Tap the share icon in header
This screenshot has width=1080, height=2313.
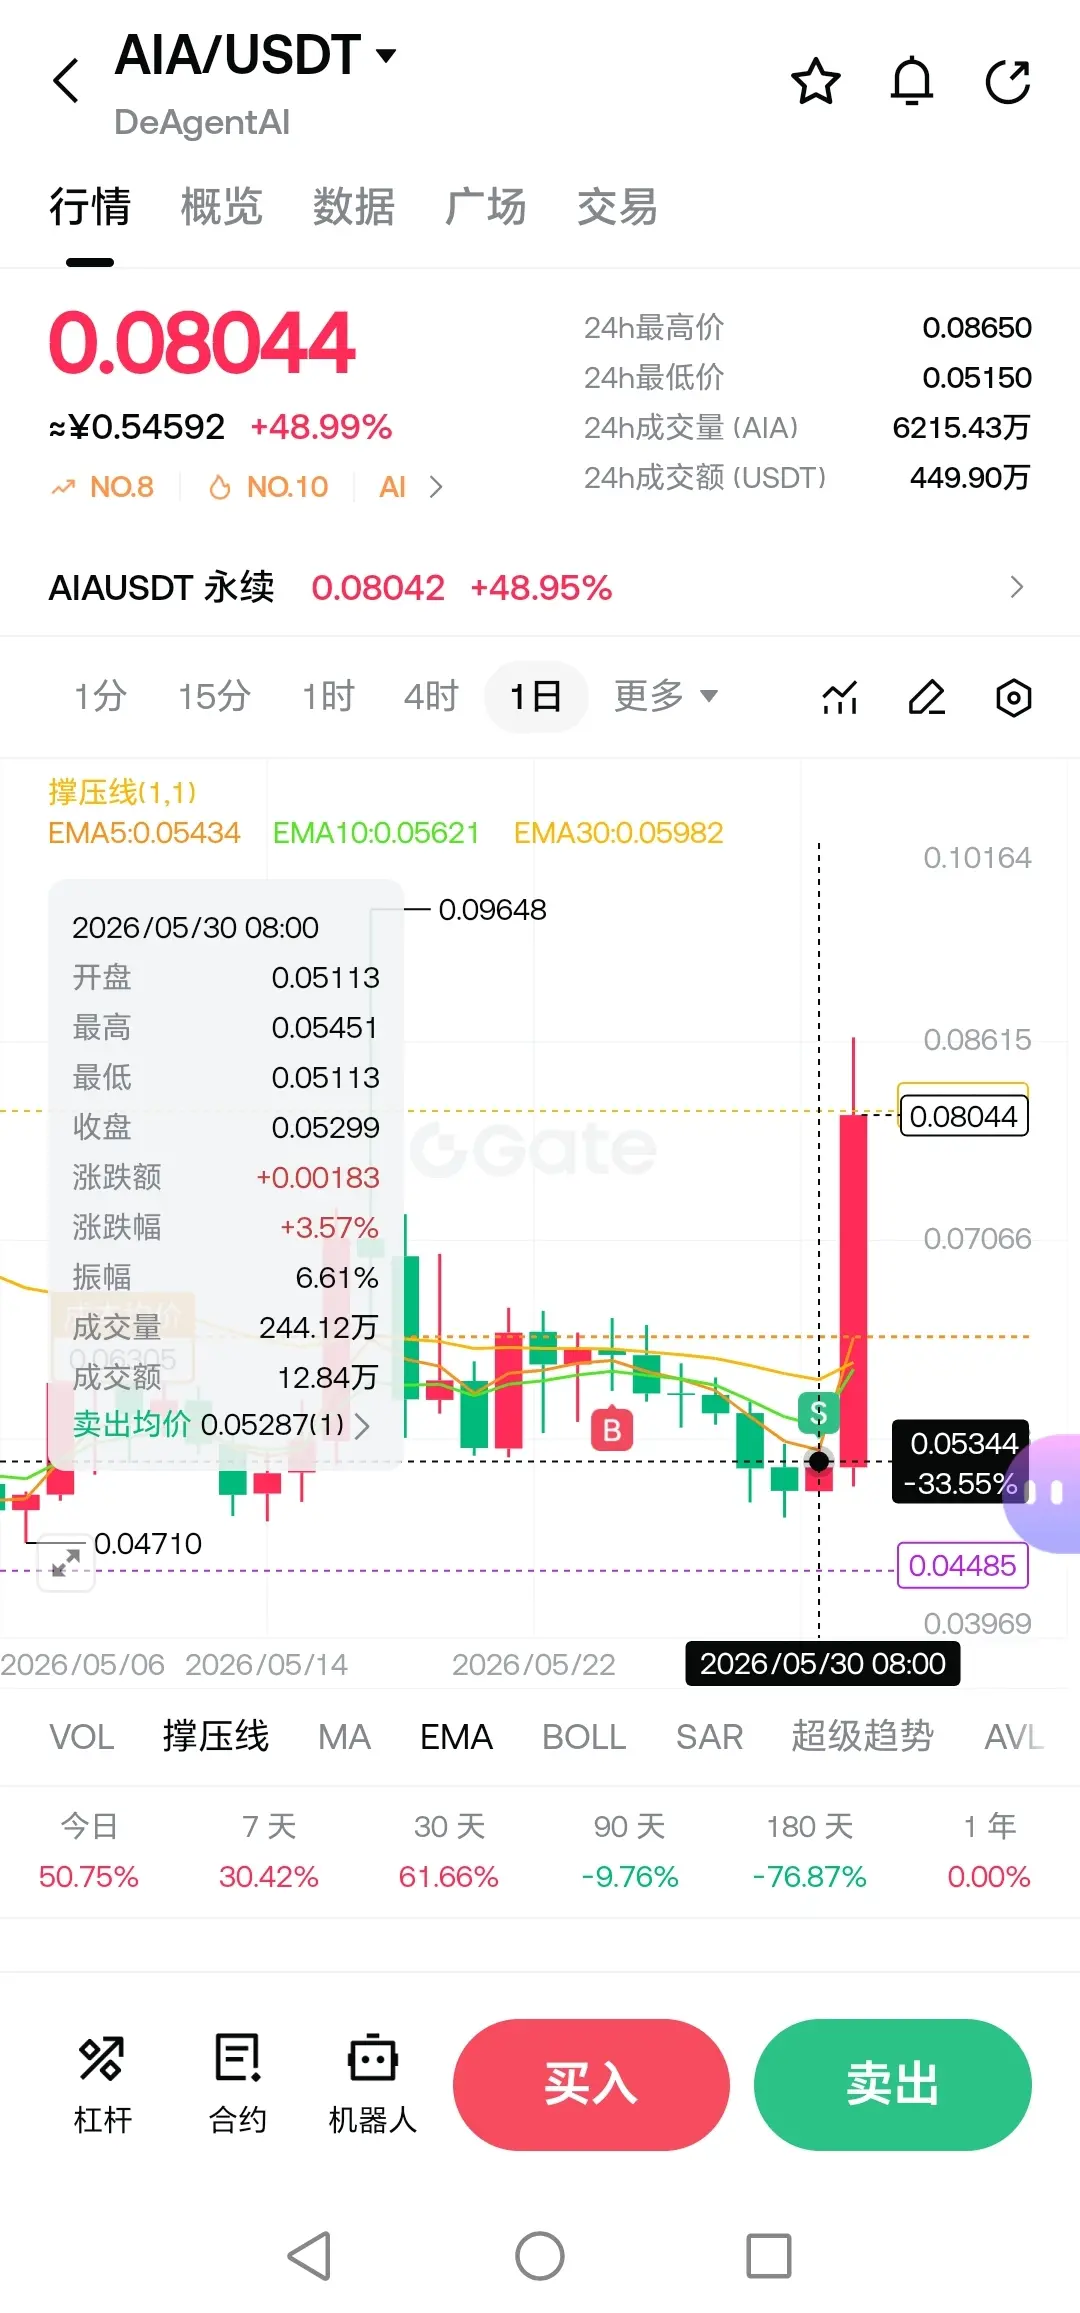pyautogui.click(x=1007, y=81)
